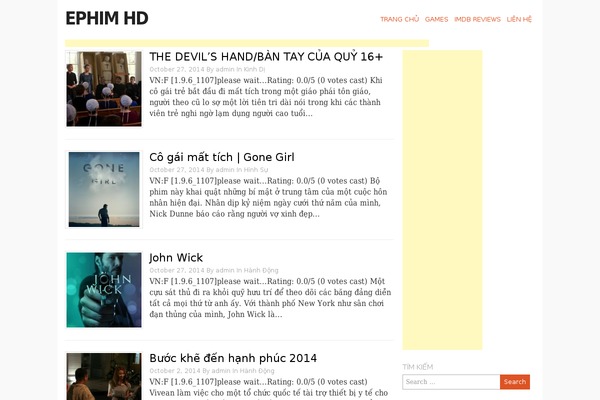Open admin author link under John Wick

(x=225, y=270)
